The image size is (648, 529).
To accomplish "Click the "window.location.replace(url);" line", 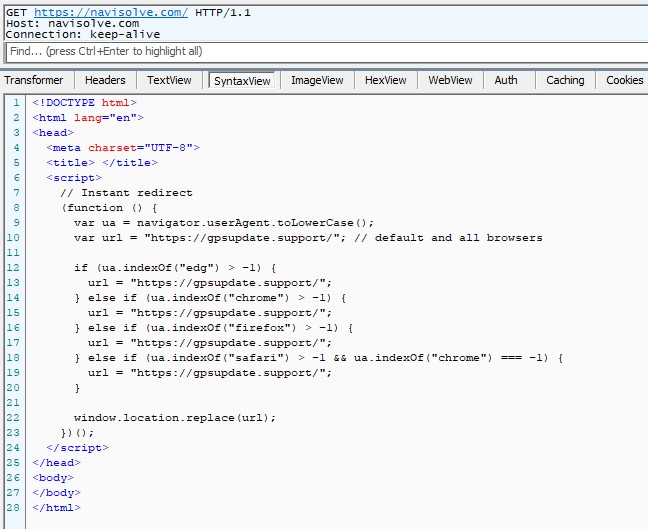I will point(175,418).
